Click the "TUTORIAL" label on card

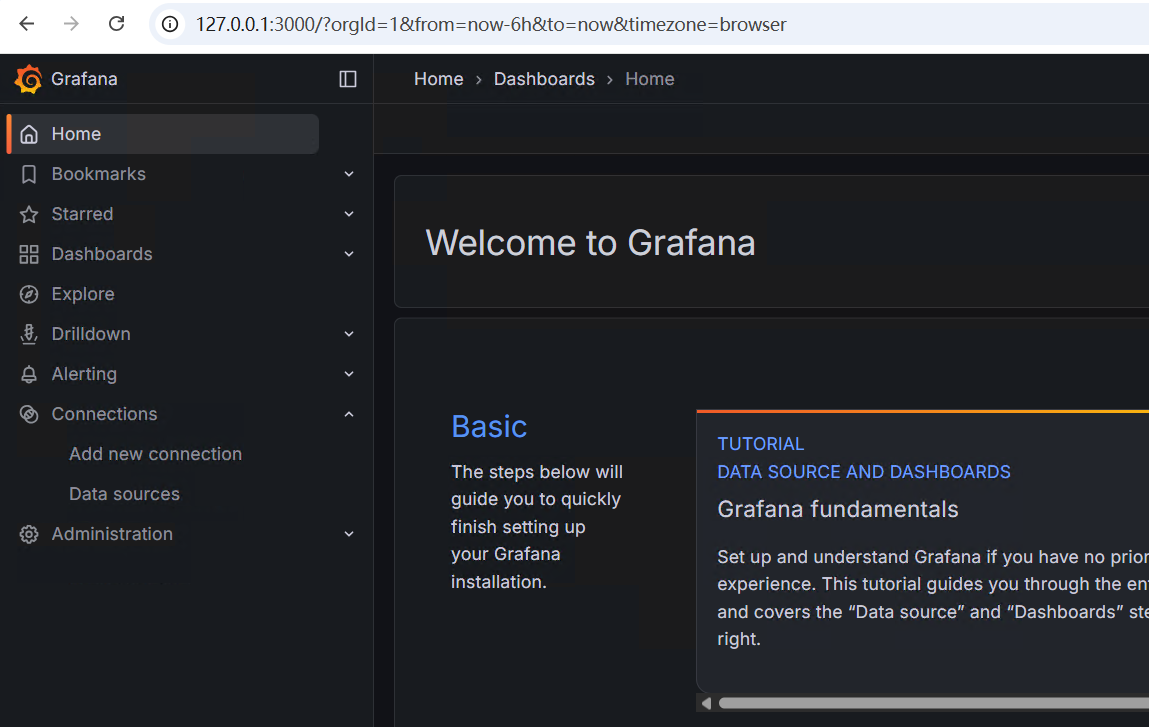[x=761, y=444]
